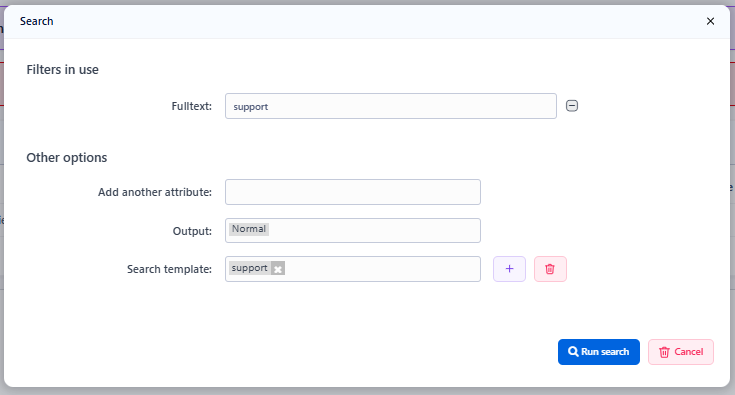This screenshot has width=735, height=395.
Task: Select the 'Normal' output tag
Action: click(249, 229)
